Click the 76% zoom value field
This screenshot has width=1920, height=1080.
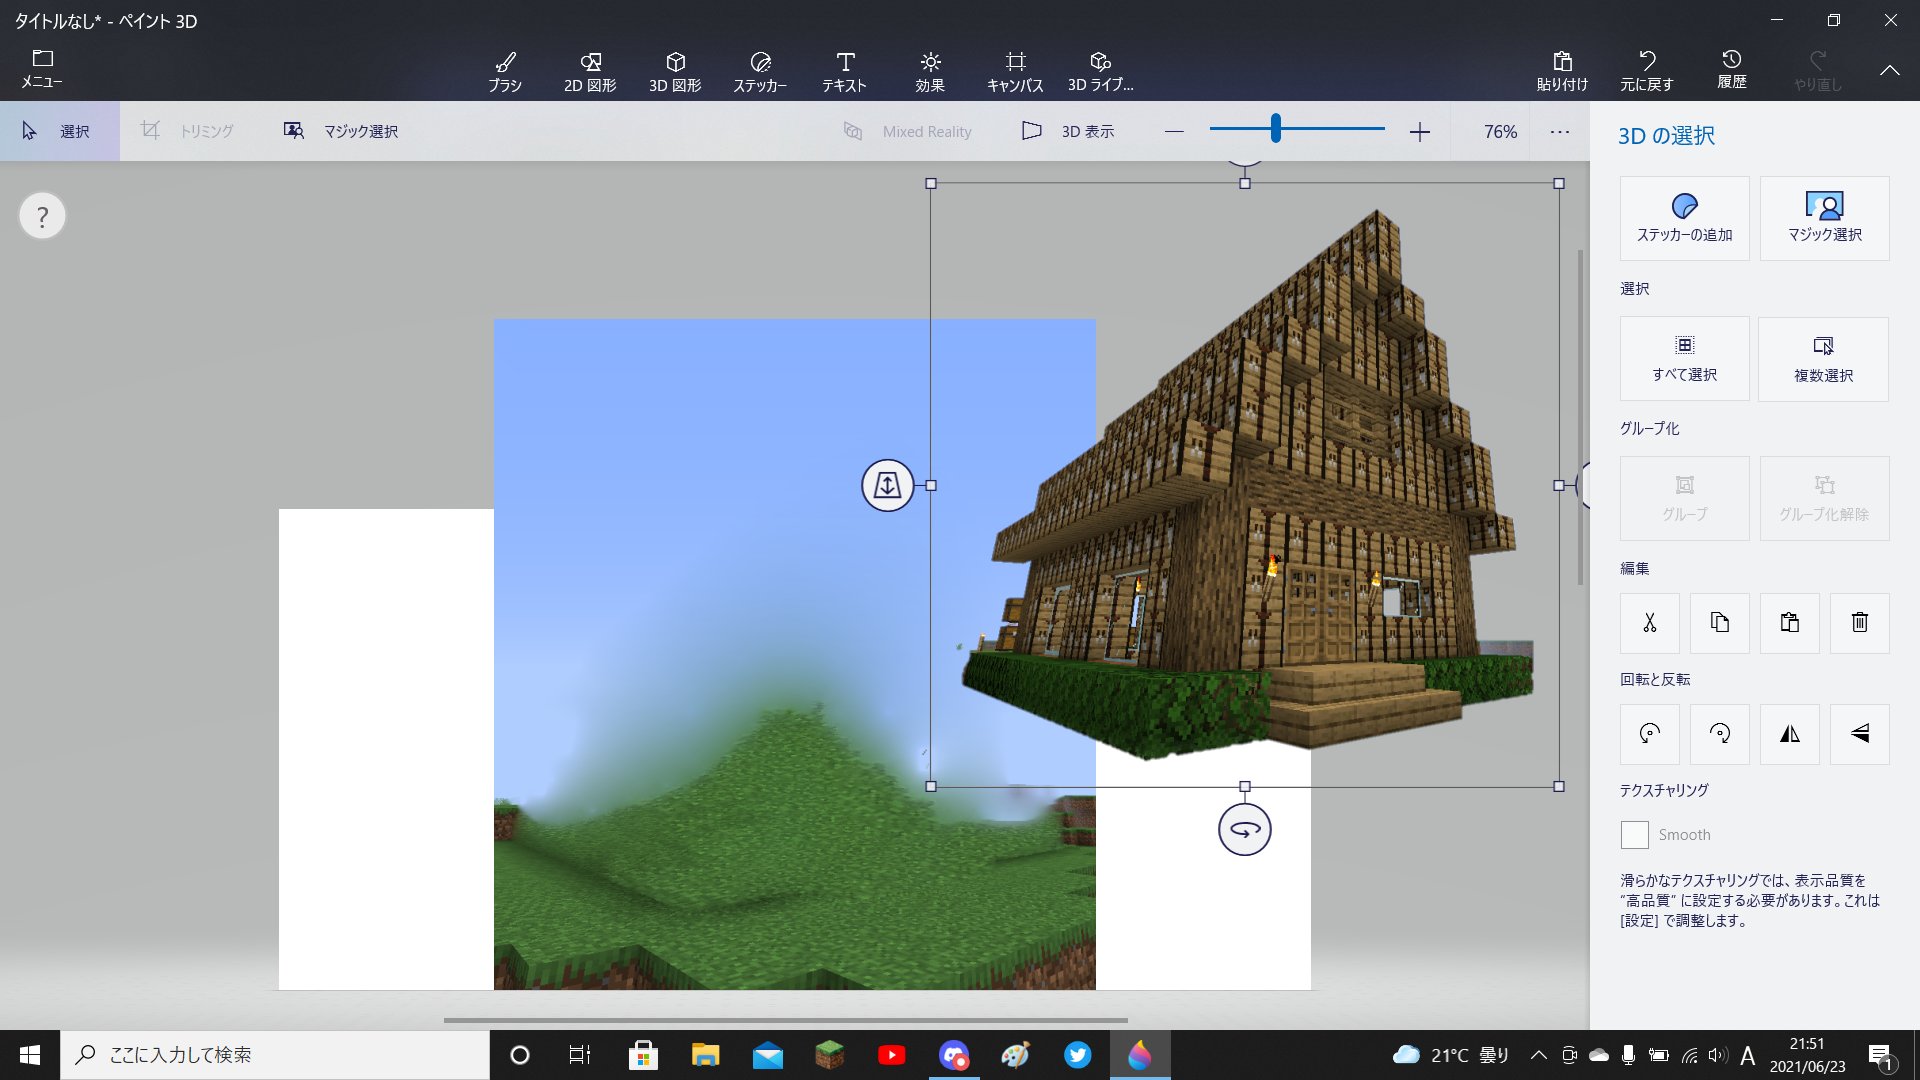click(1500, 131)
